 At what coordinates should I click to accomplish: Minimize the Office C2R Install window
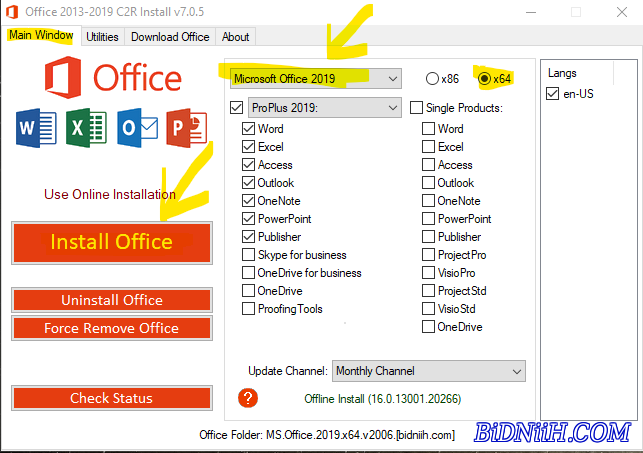(x=531, y=12)
